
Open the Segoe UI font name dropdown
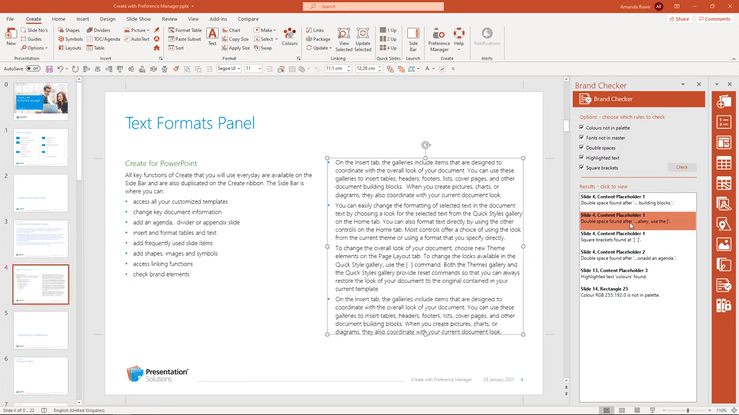click(x=239, y=69)
